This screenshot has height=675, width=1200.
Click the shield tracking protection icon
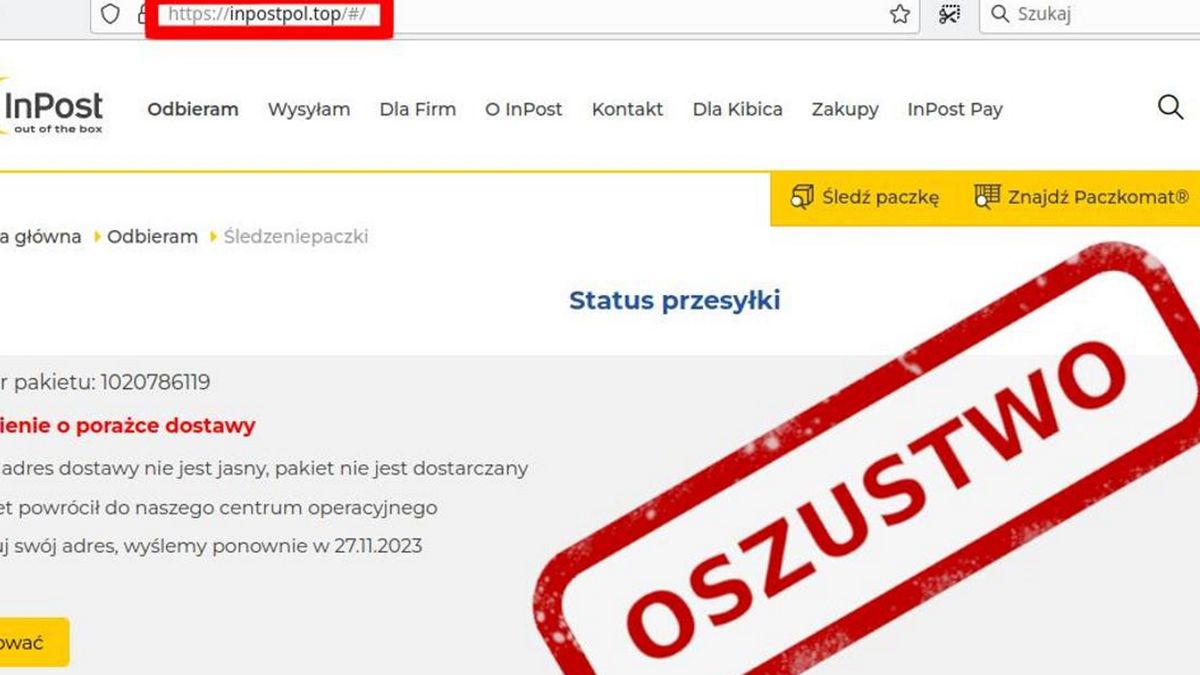pyautogui.click(x=111, y=14)
